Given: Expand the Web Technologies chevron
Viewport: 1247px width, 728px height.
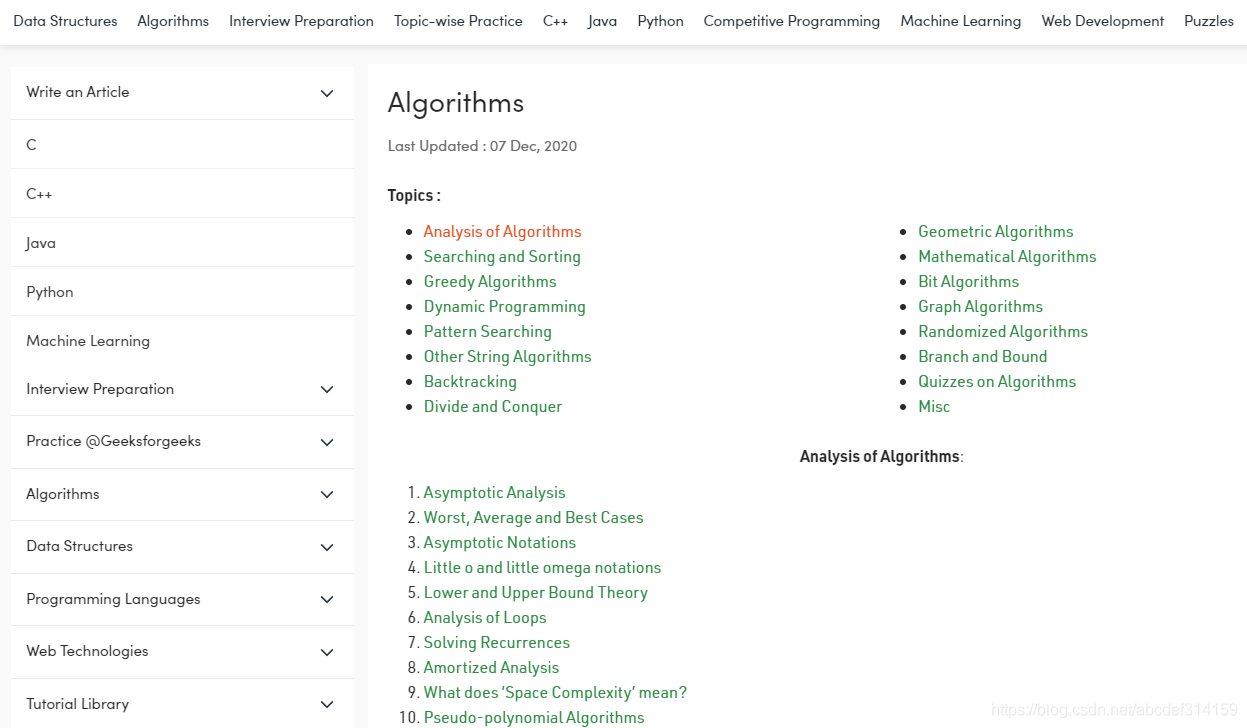Looking at the screenshot, I should coord(327,652).
